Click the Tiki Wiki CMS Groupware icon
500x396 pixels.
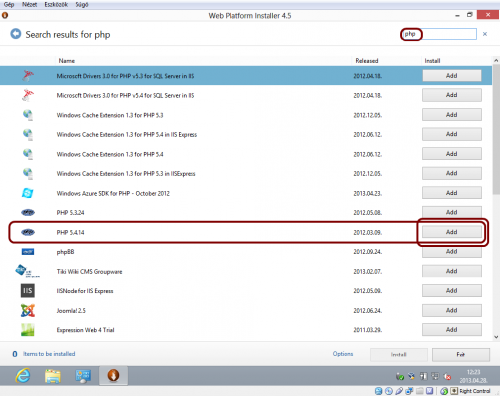pos(27,271)
